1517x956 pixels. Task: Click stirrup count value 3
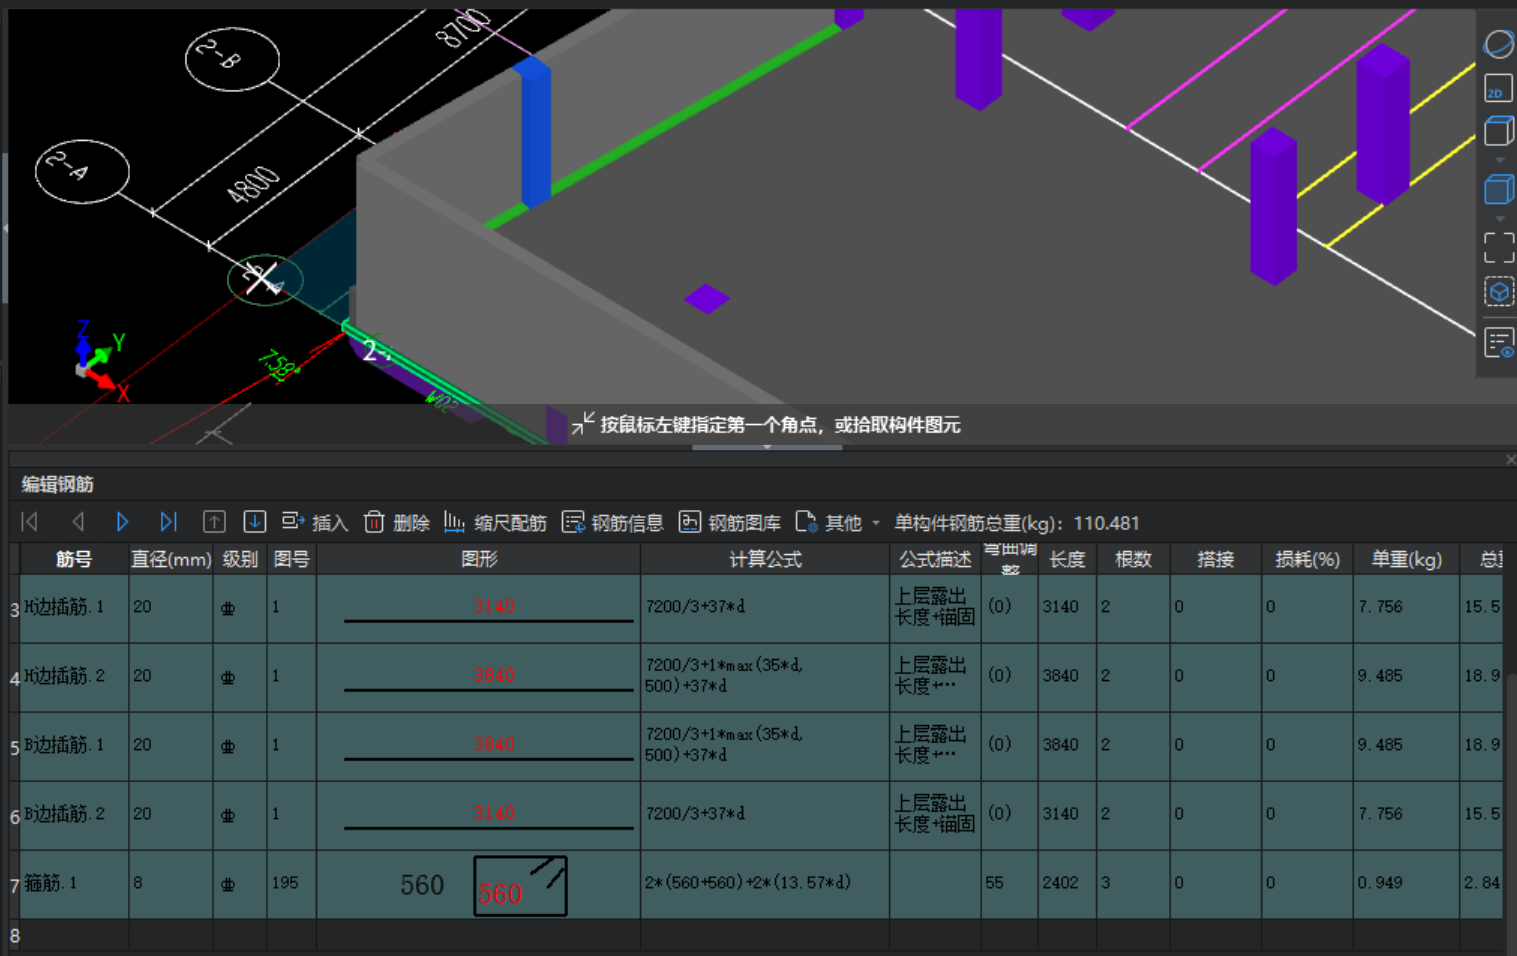(x=1105, y=883)
